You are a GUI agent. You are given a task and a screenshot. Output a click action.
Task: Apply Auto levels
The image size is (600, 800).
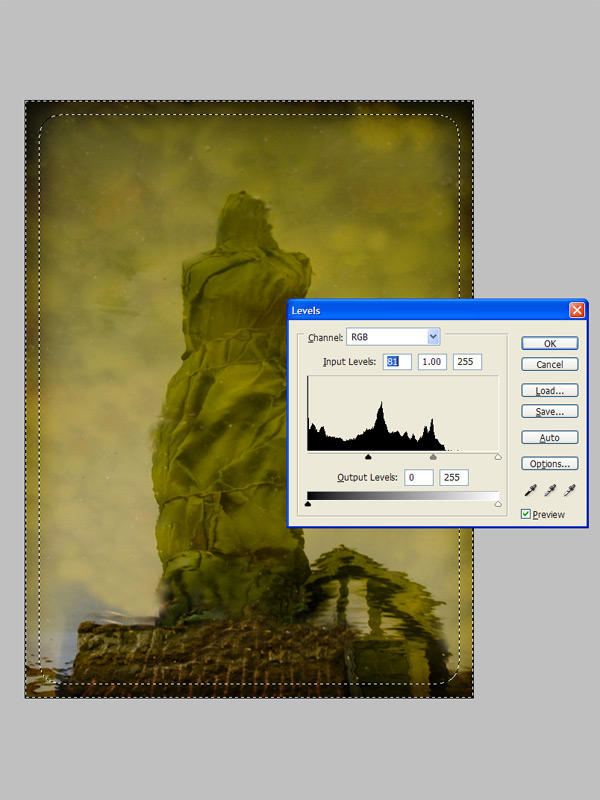pyautogui.click(x=549, y=437)
